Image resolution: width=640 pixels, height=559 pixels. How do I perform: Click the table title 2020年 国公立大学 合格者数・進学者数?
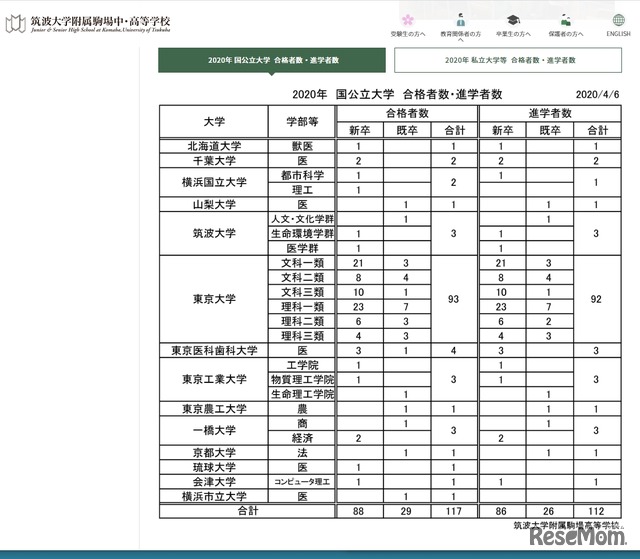click(397, 94)
